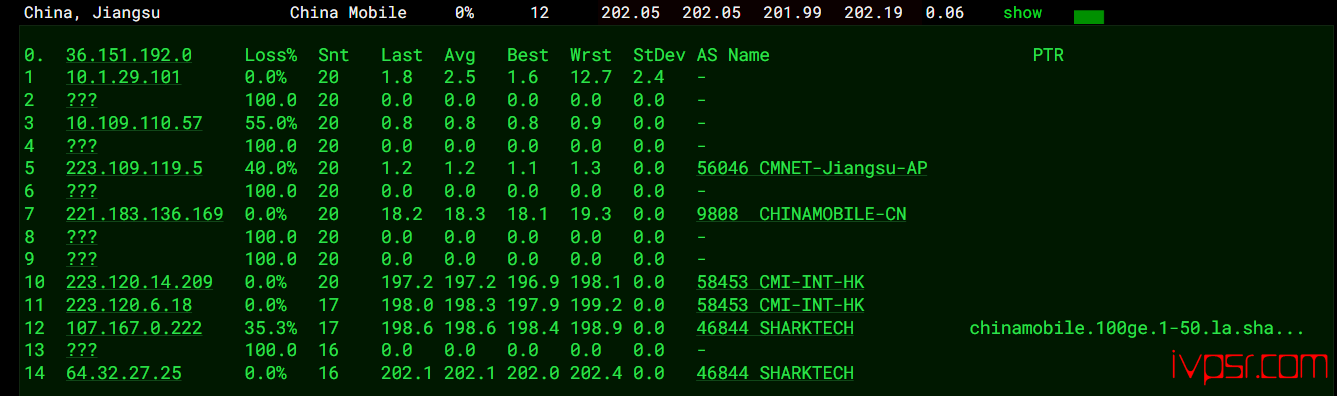Select worst latency 202.4 on hop 14
The height and width of the screenshot is (396, 1337).
(596, 373)
